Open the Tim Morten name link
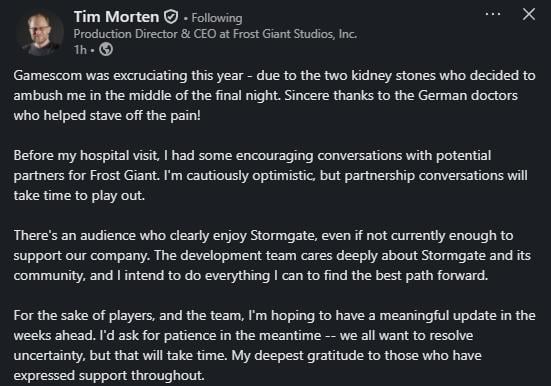551x386 pixels. click(x=116, y=17)
